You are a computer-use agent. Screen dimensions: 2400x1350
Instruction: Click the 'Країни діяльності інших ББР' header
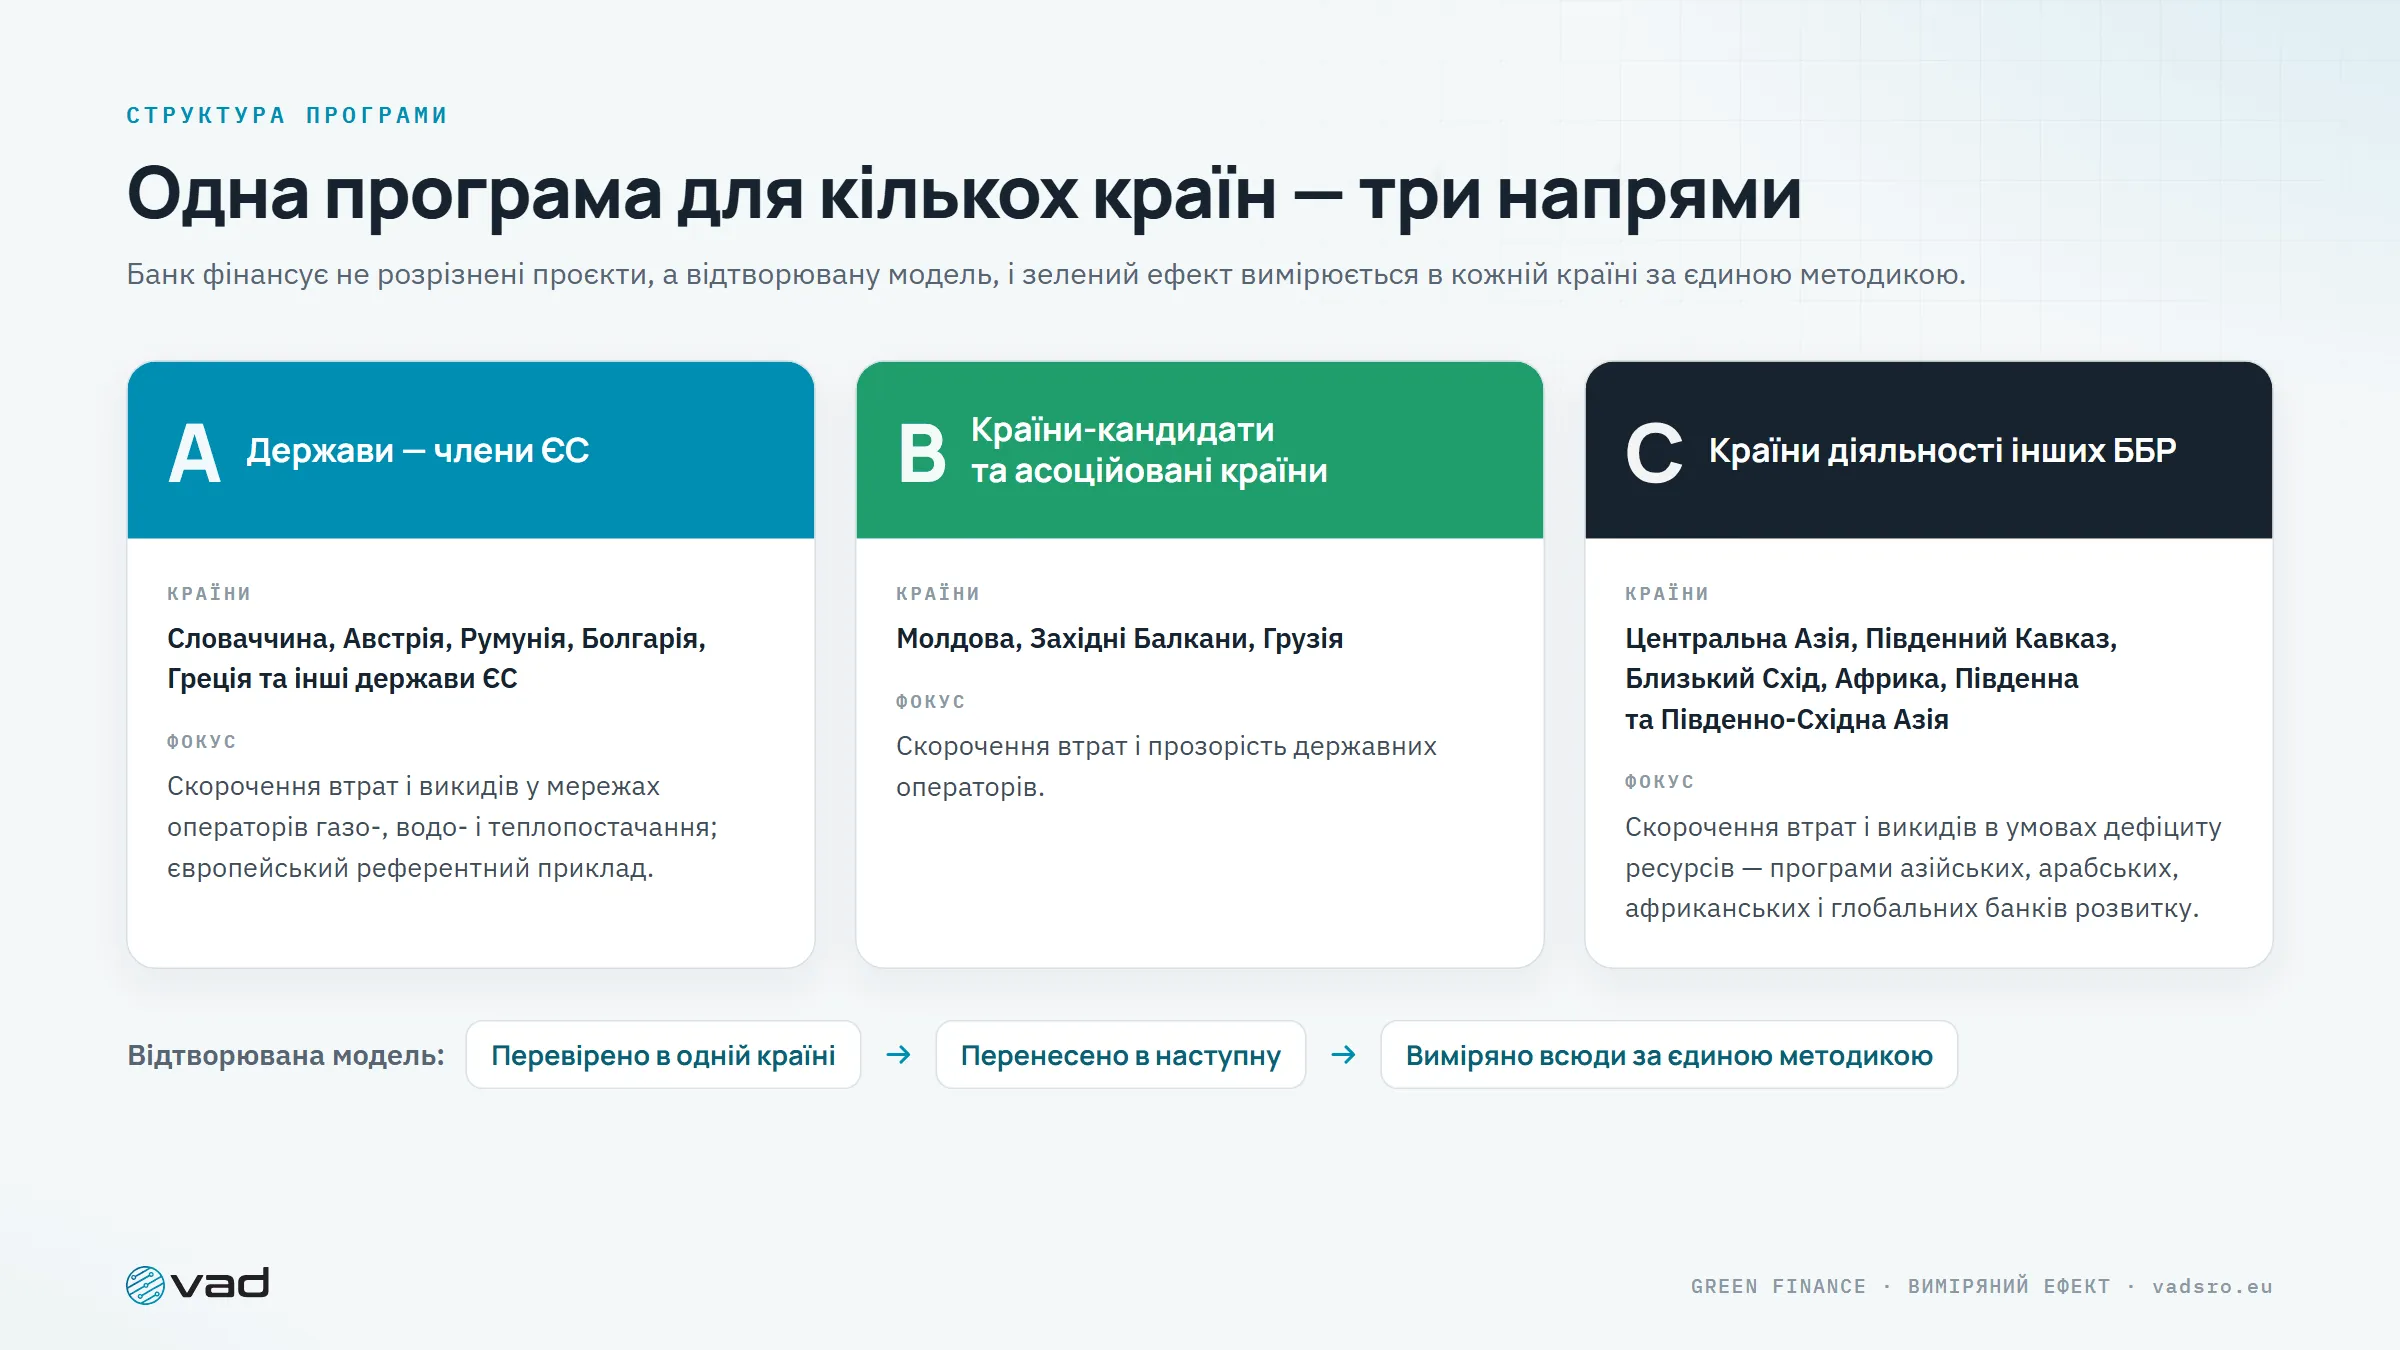(1929, 450)
